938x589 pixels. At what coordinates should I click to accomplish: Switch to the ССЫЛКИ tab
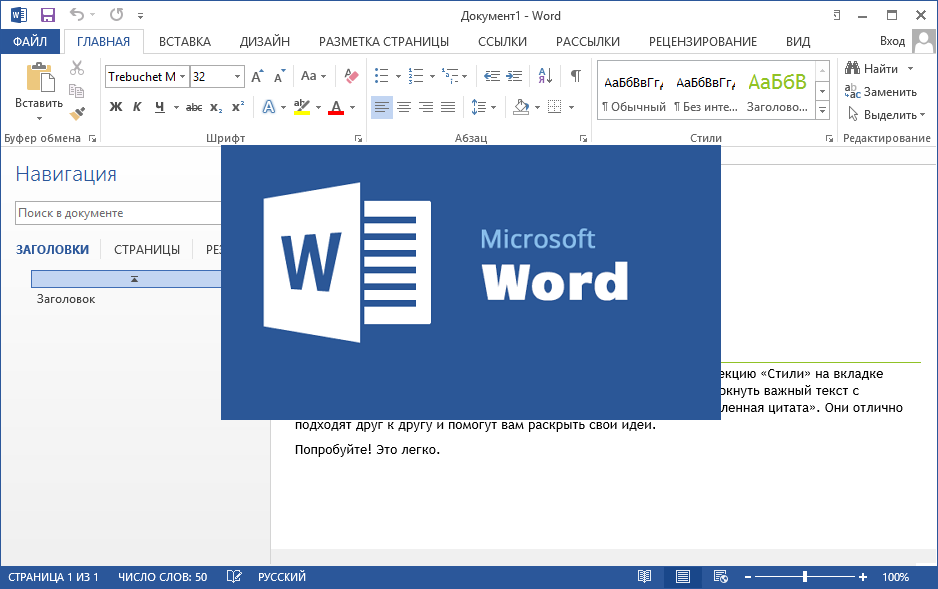click(502, 41)
